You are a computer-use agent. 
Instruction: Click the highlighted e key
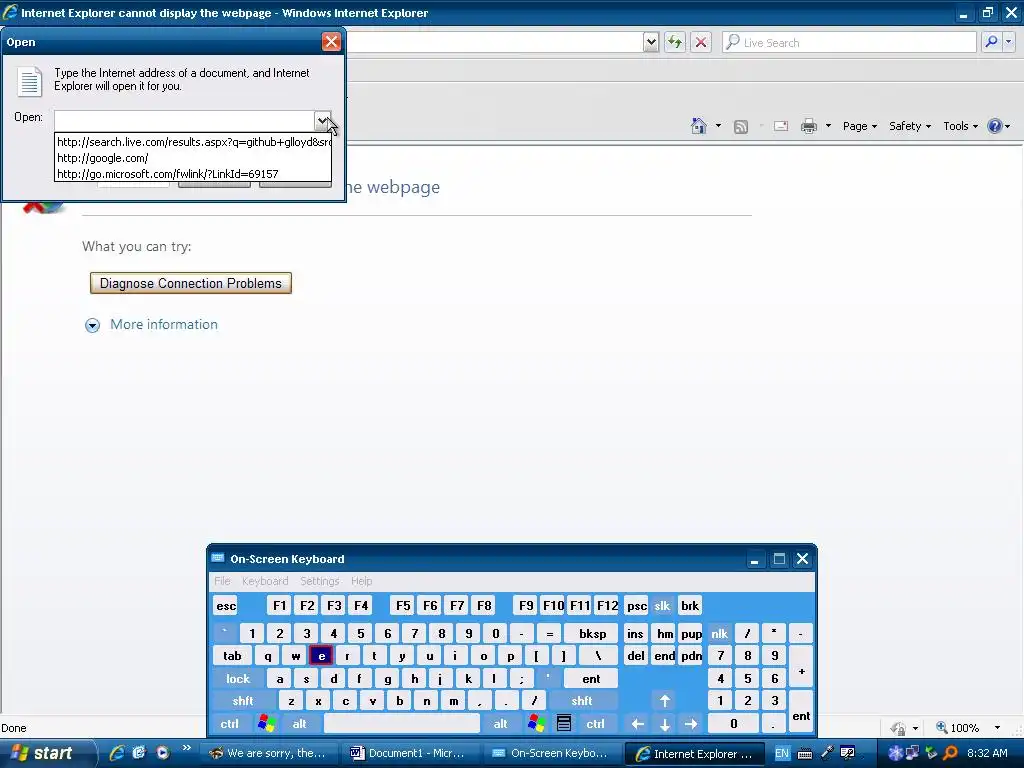321,656
